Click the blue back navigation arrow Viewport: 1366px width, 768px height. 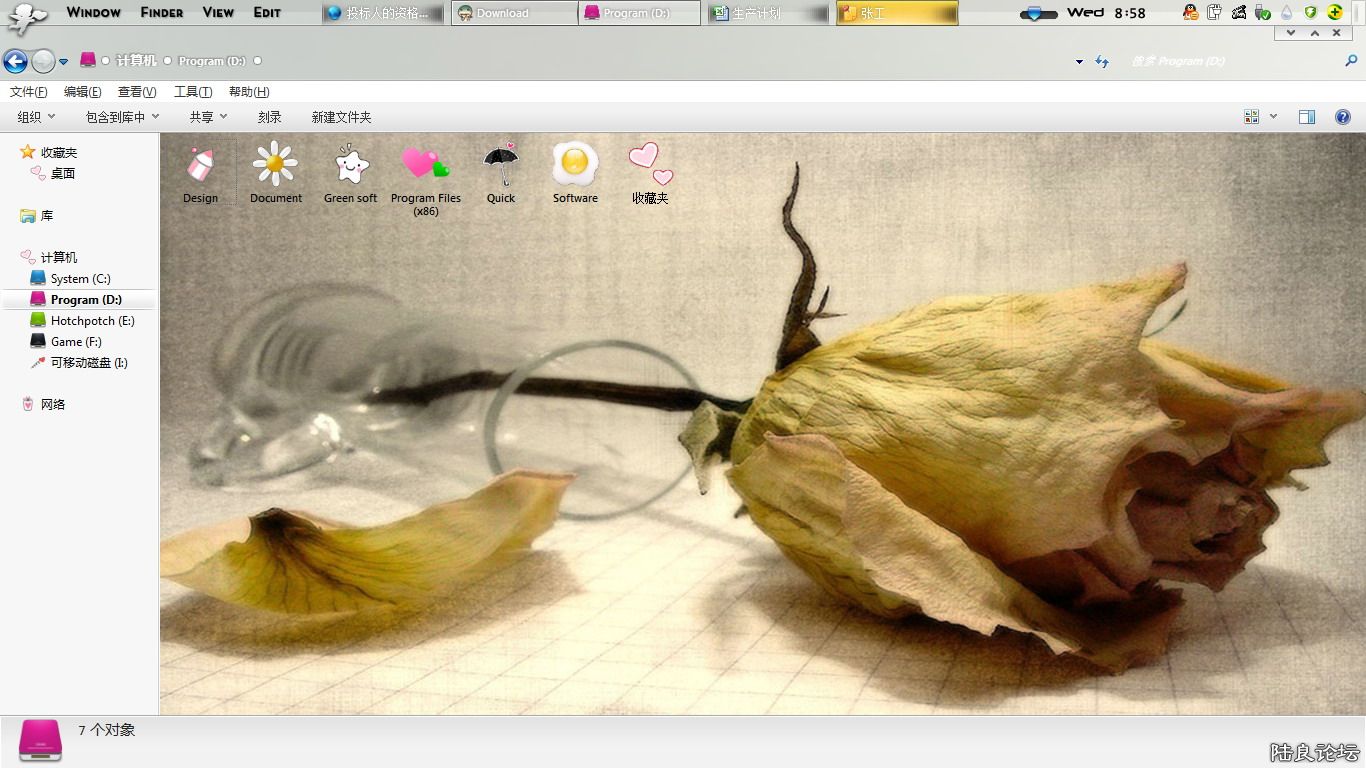[x=15, y=61]
